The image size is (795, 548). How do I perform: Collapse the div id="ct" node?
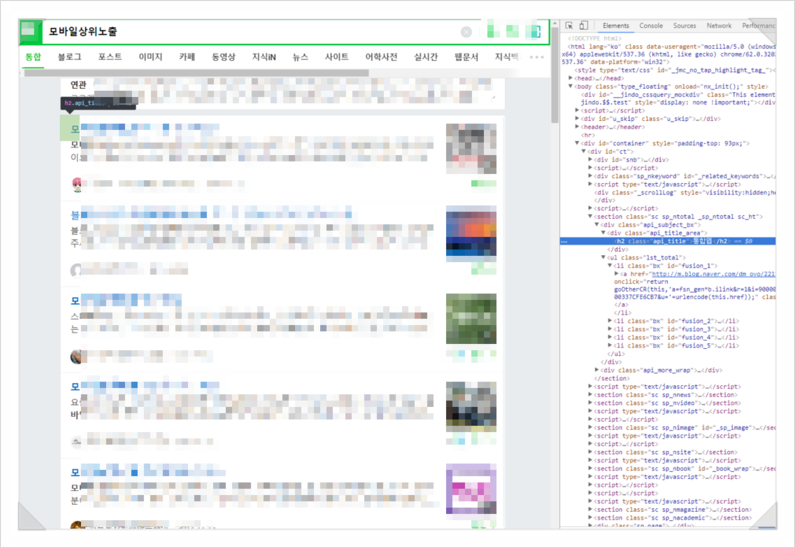[584, 151]
